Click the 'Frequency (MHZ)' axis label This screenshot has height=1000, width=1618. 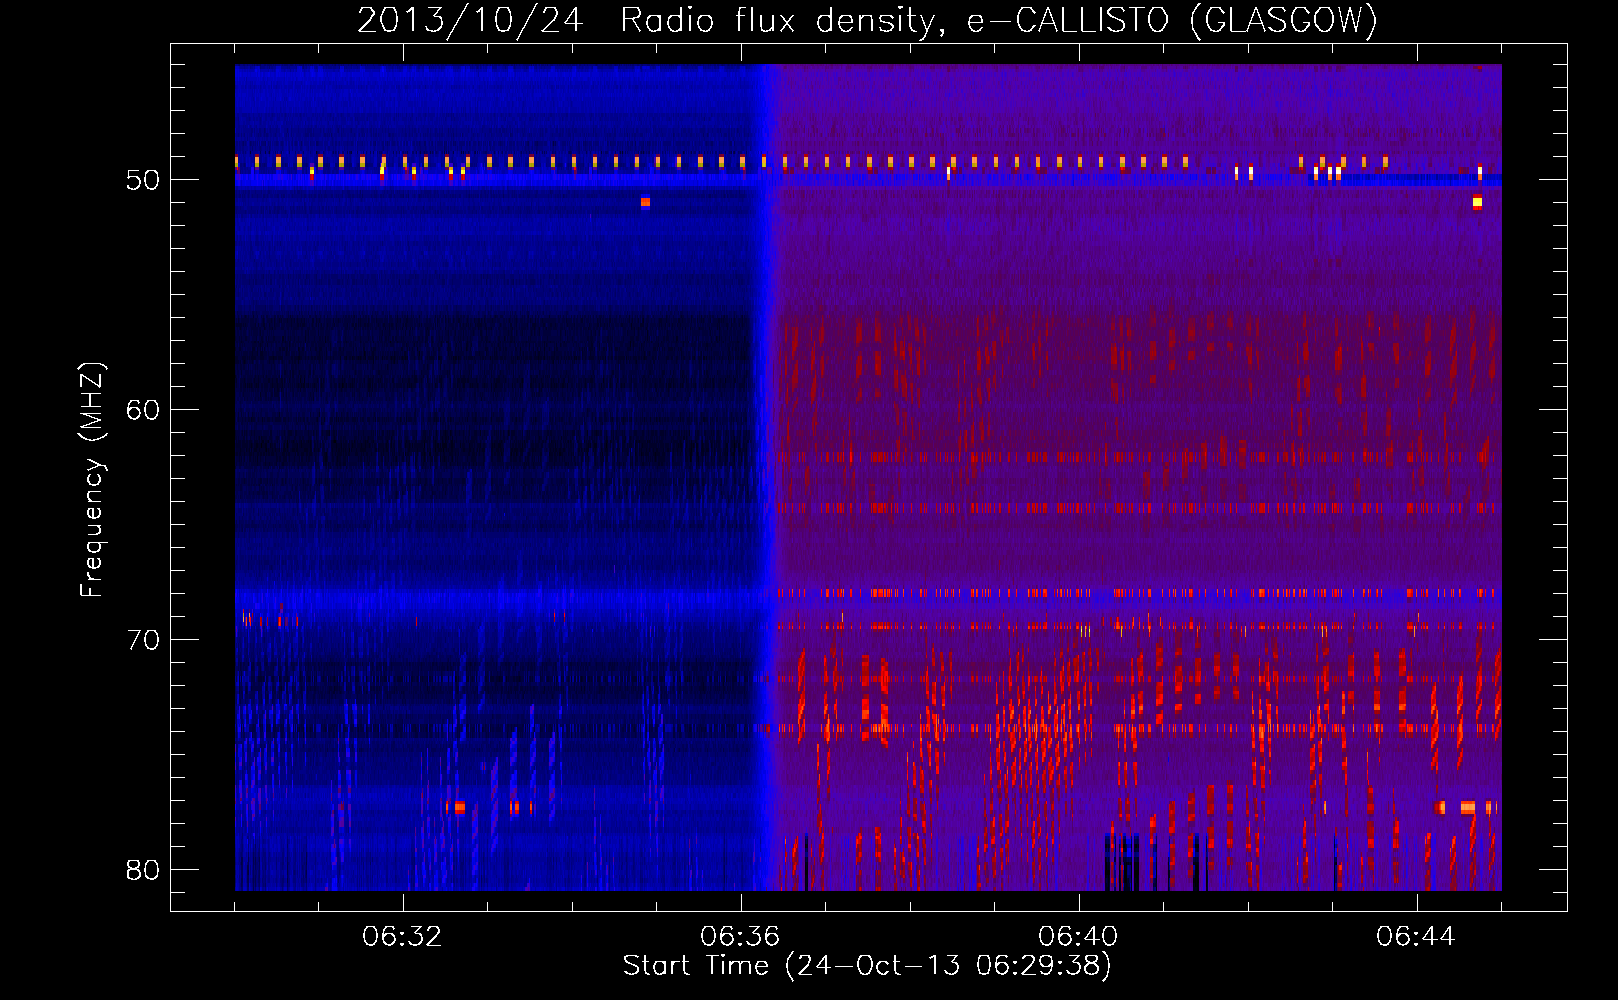tap(91, 480)
